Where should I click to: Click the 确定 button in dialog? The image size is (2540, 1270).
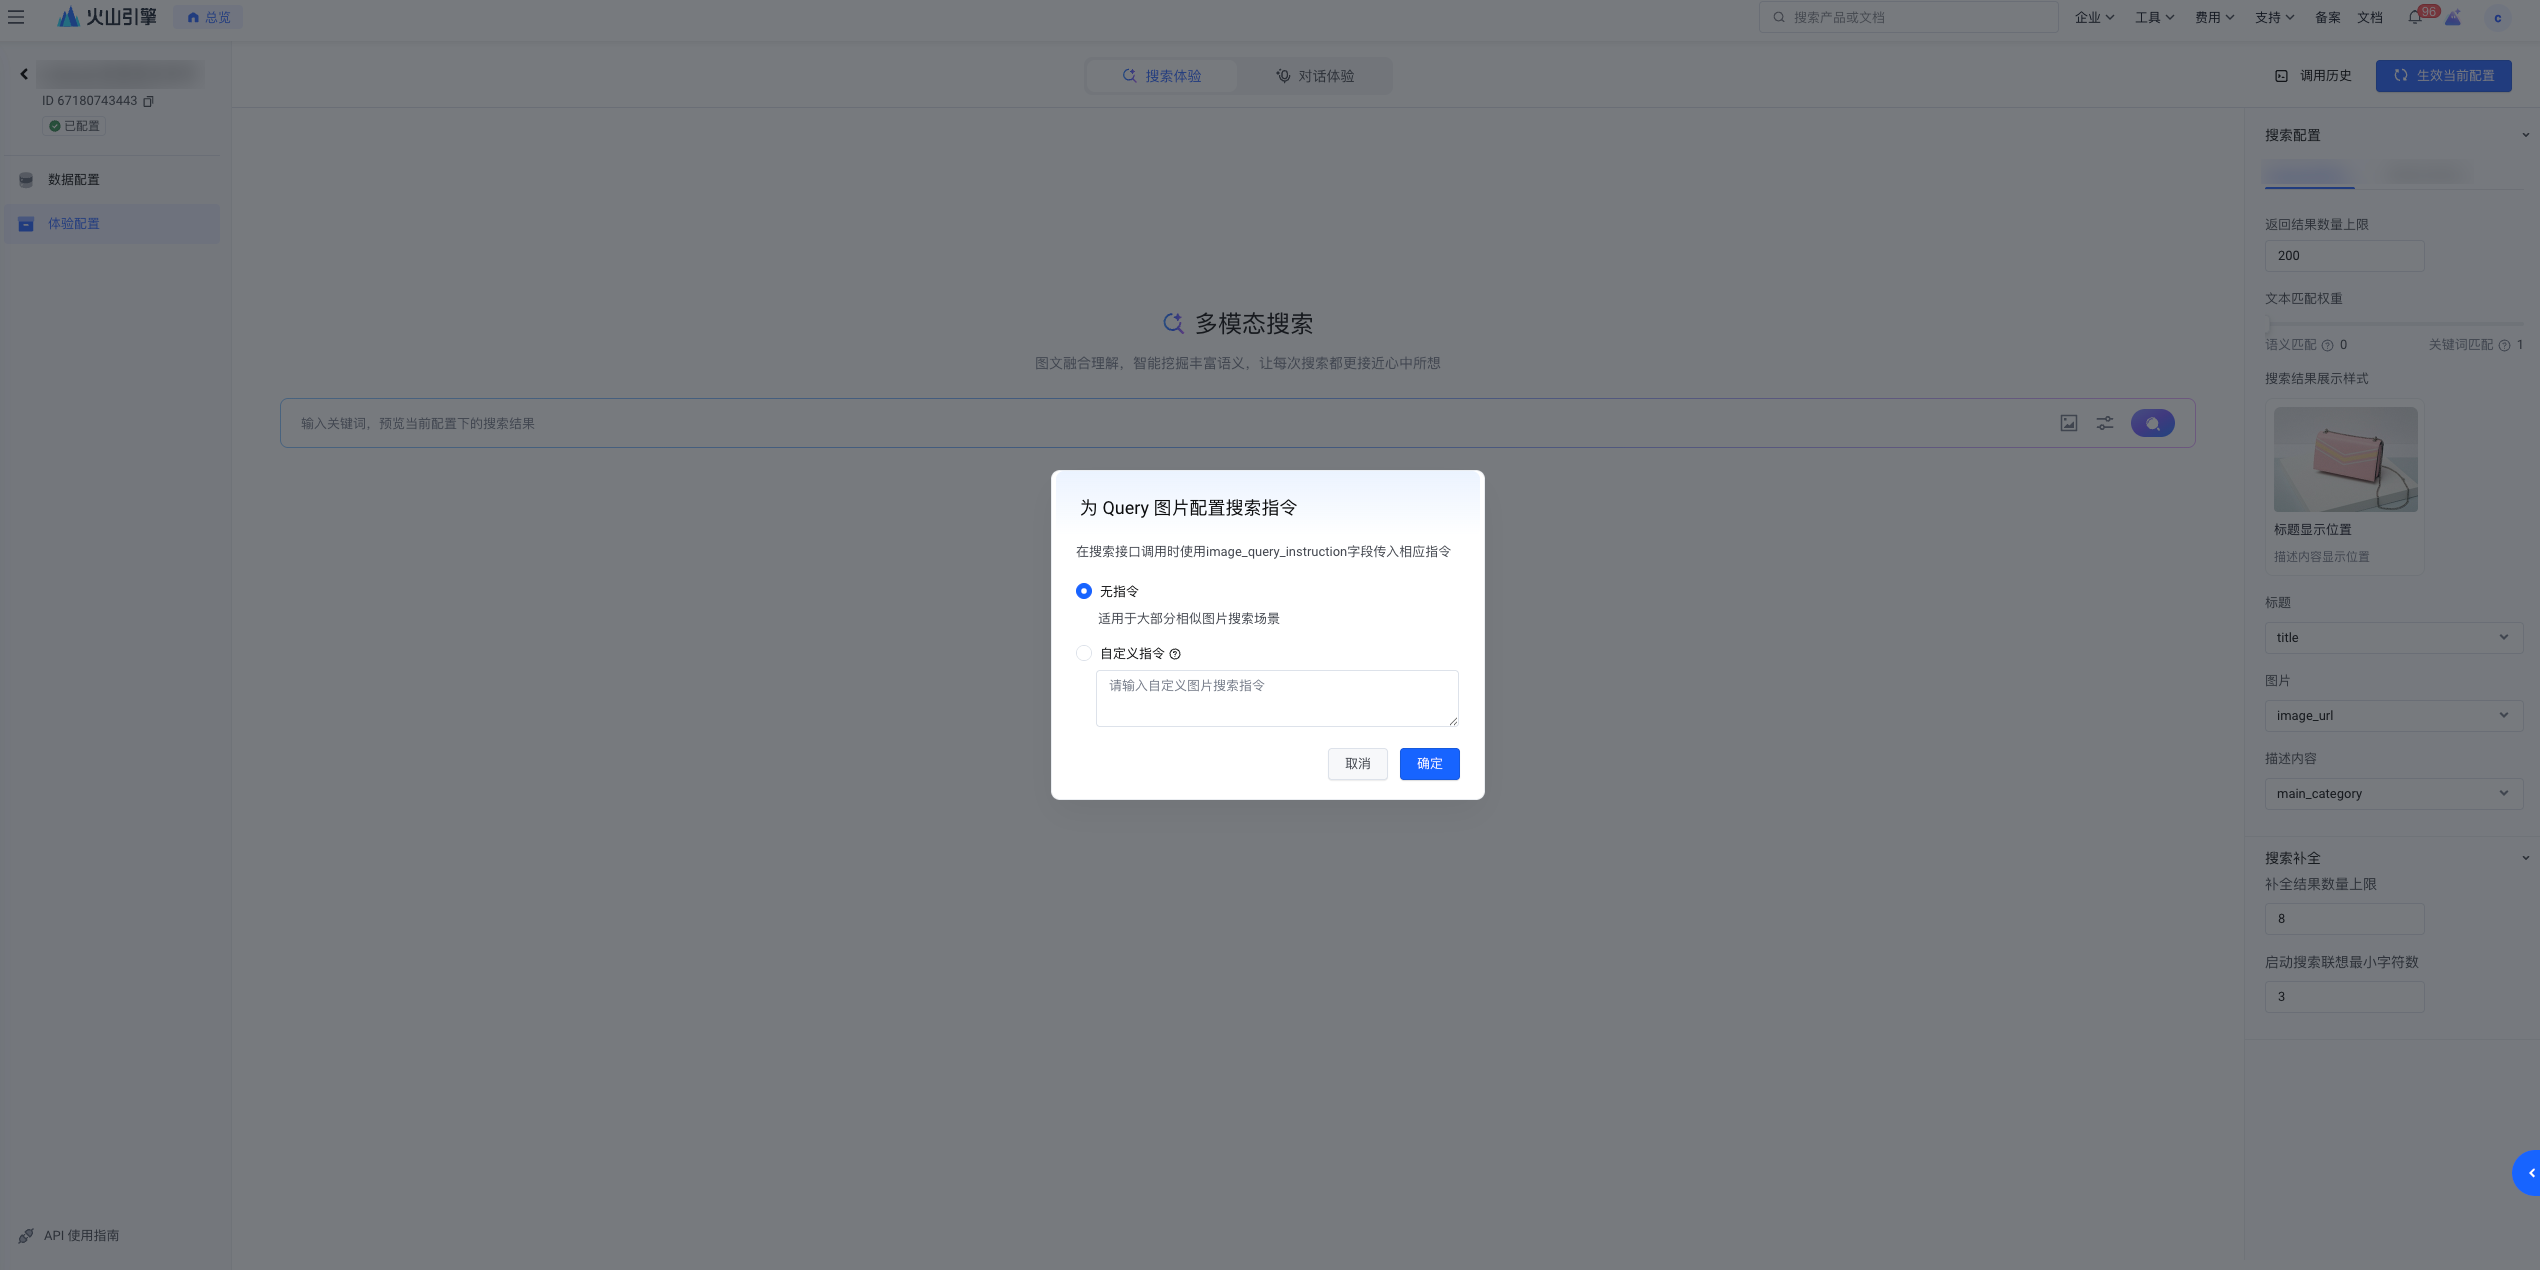1429,763
